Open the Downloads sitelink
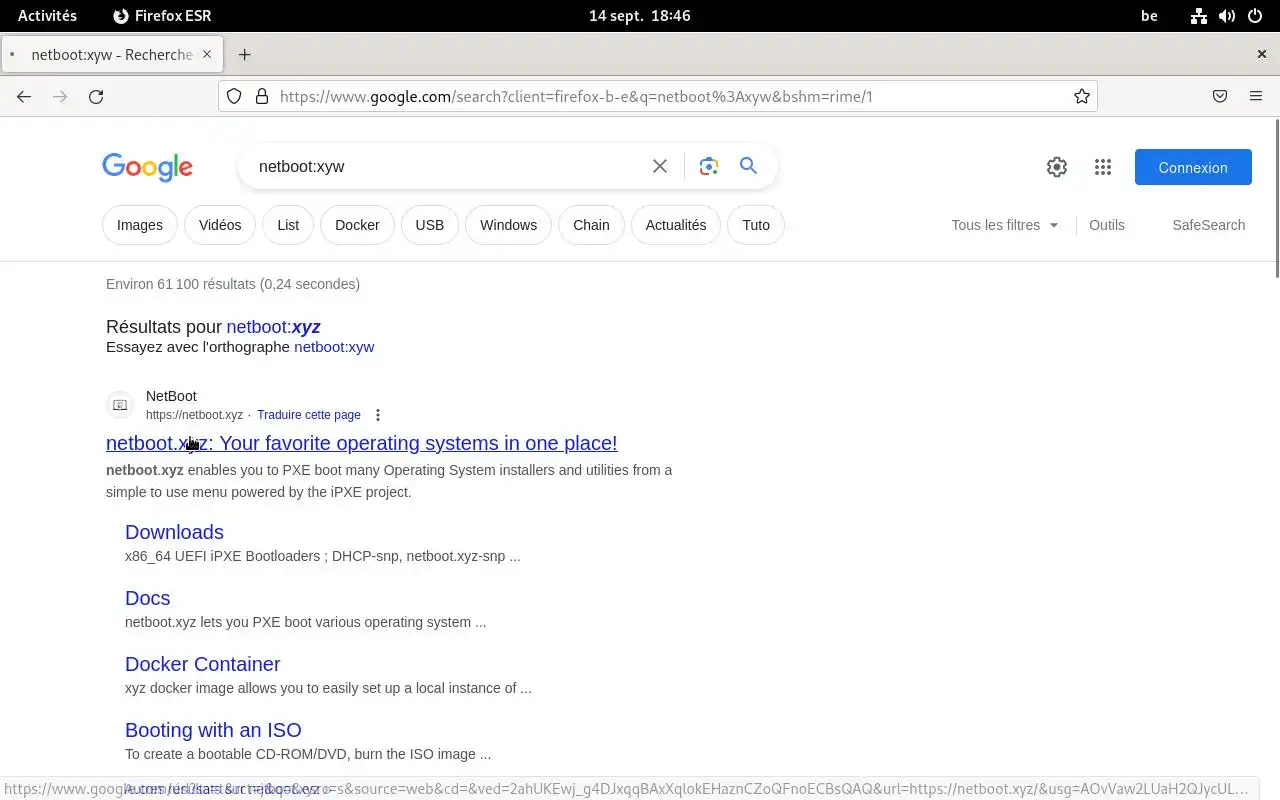 (x=174, y=532)
